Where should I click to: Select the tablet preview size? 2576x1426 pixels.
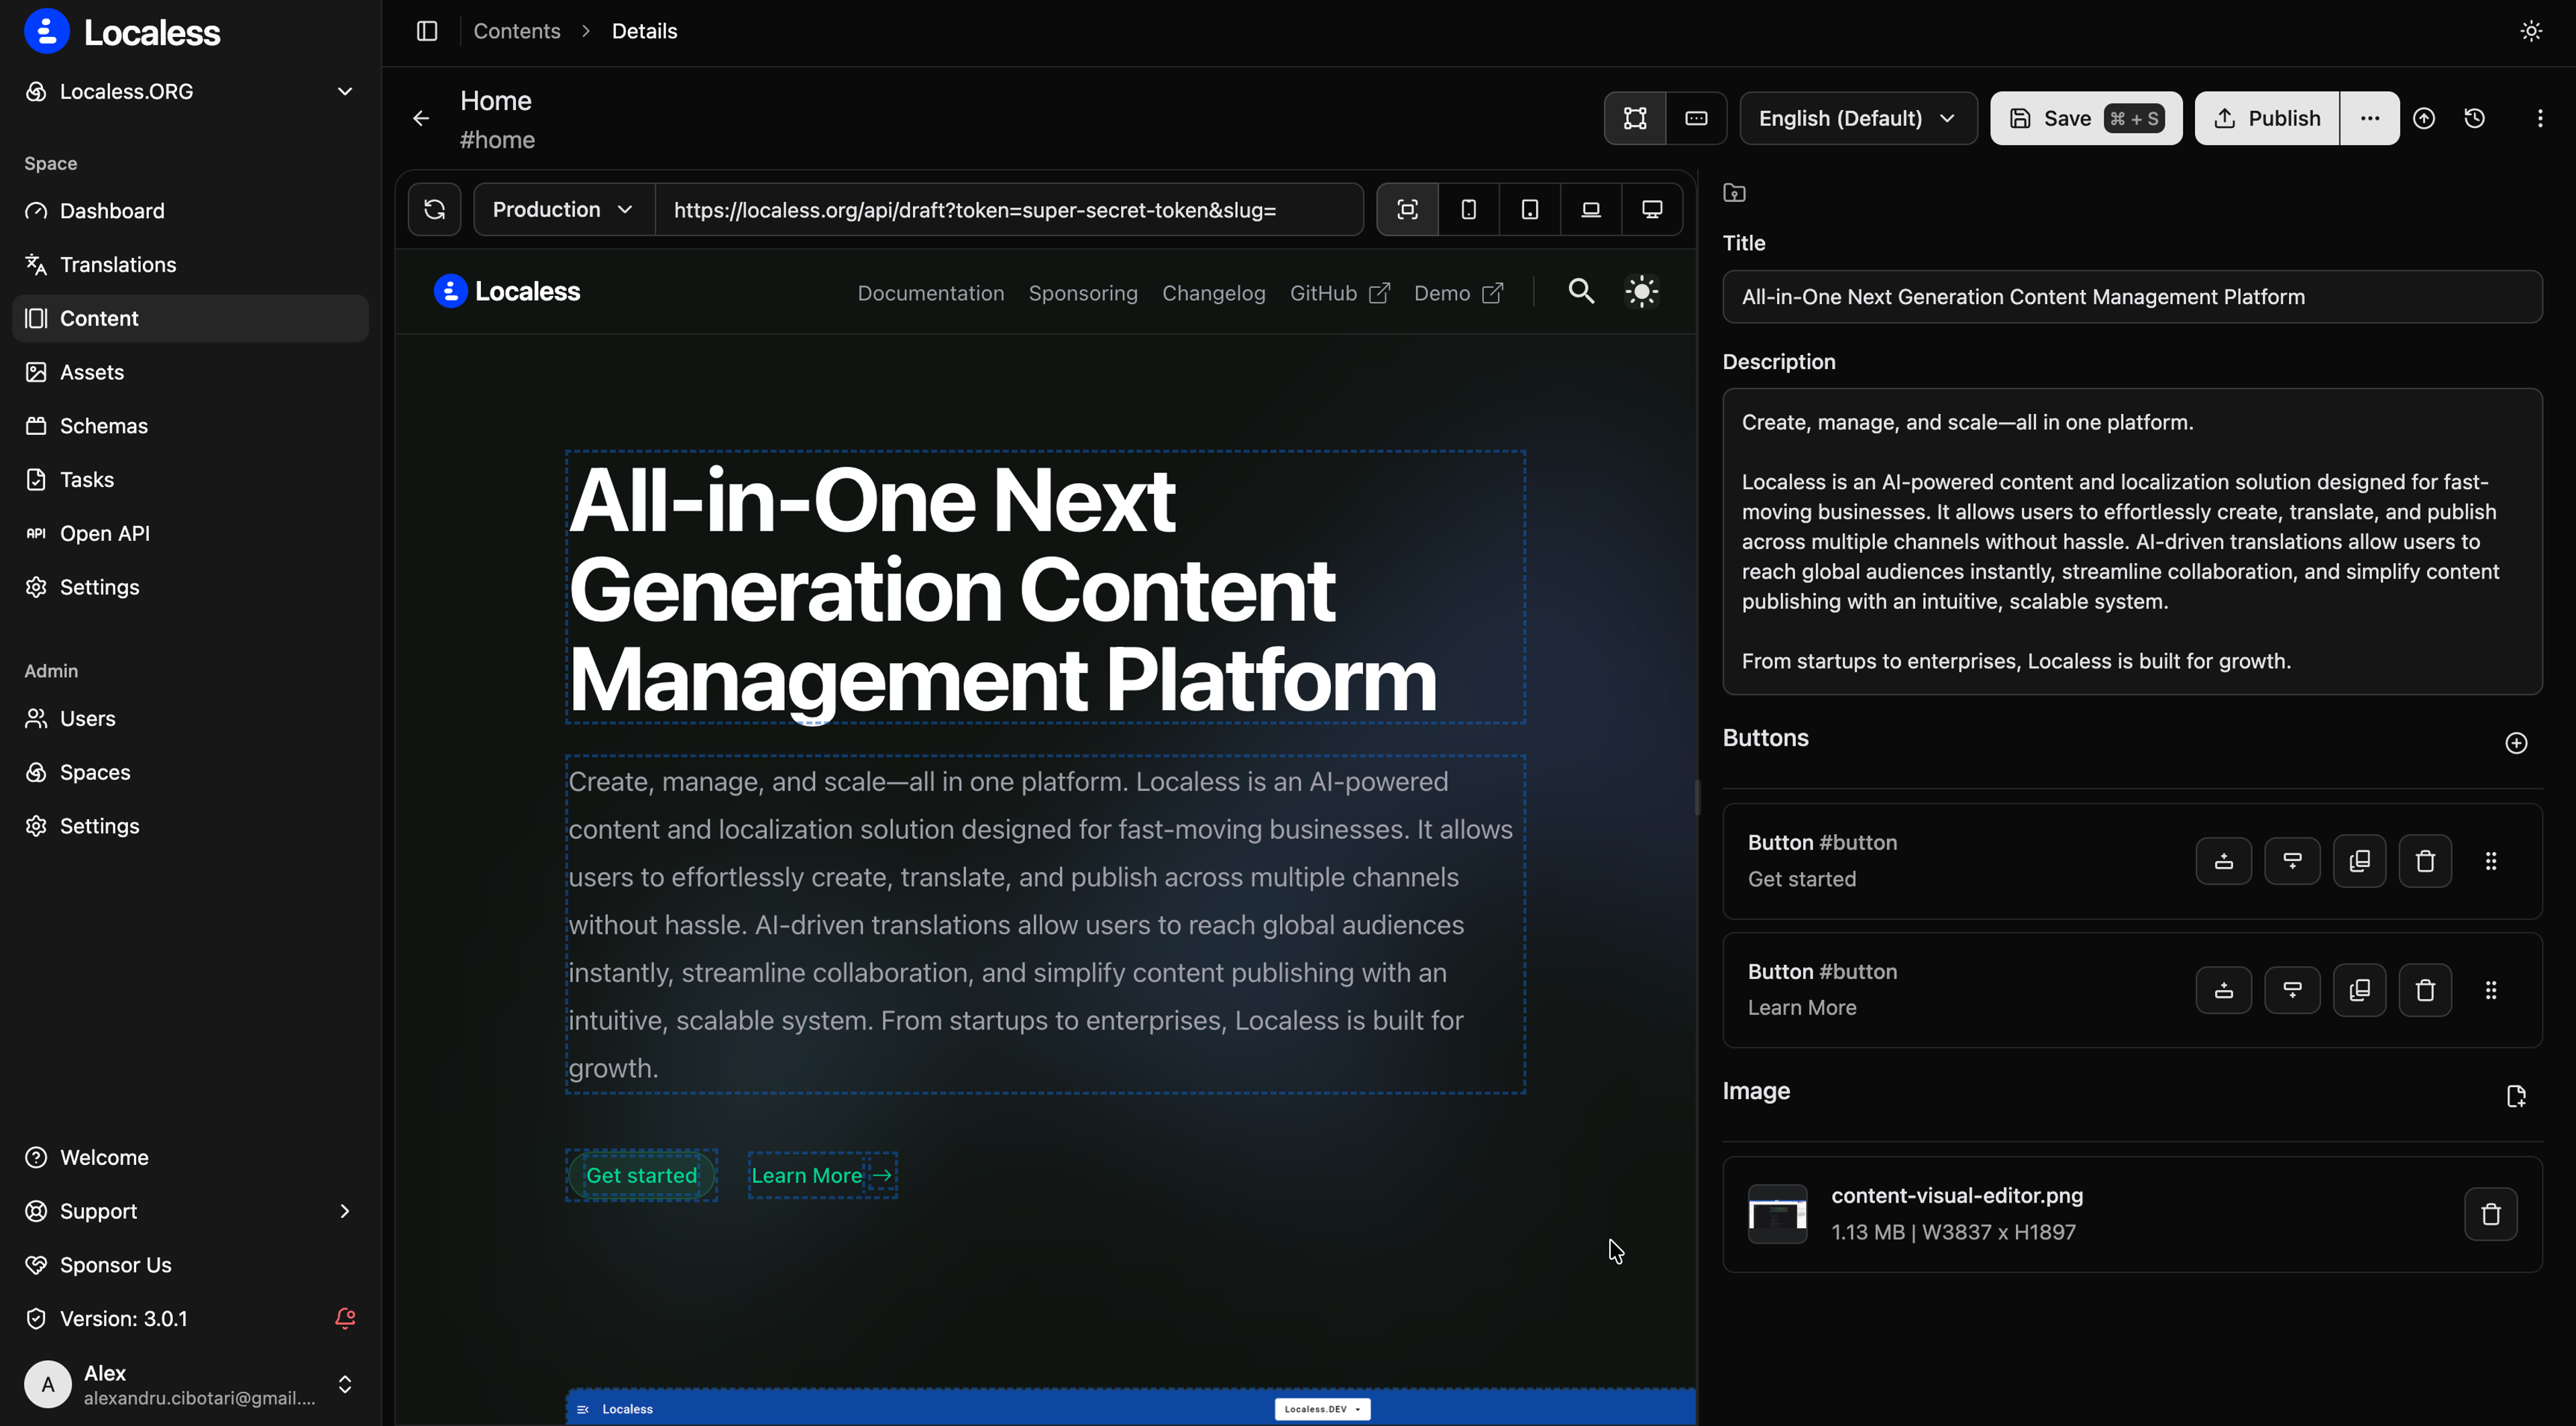[1529, 209]
